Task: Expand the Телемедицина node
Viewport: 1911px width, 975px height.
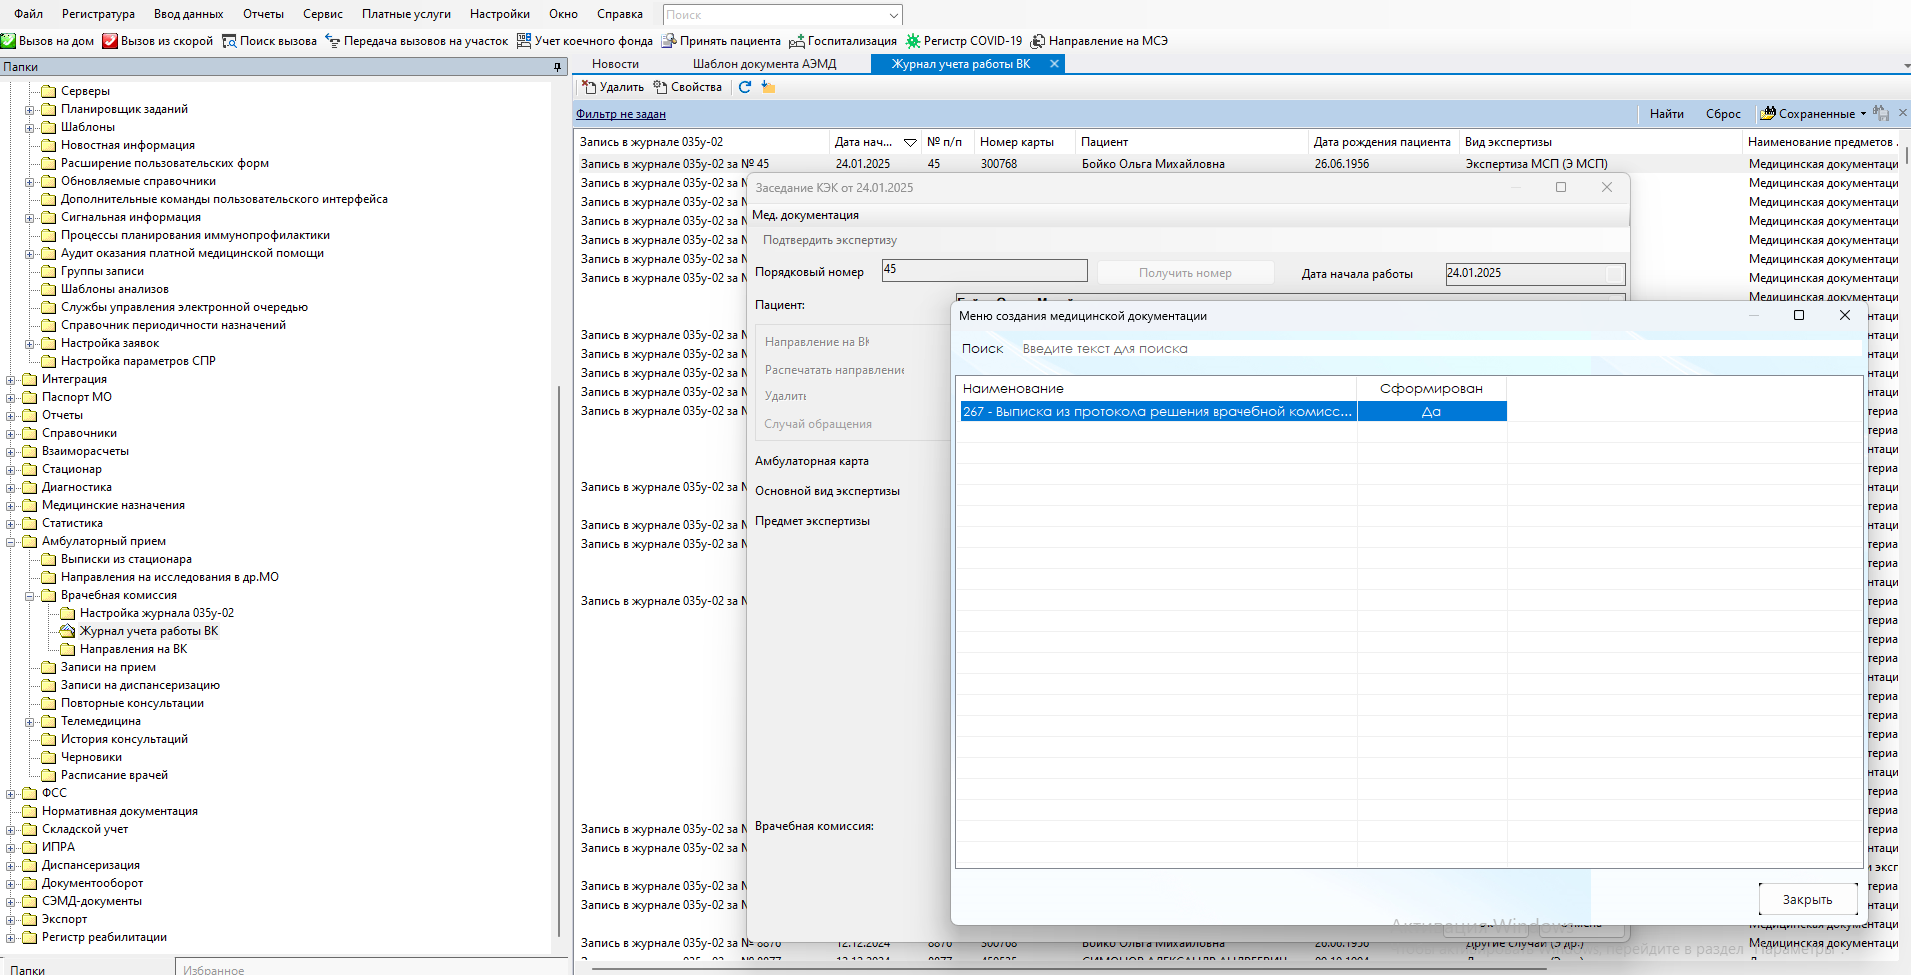Action: pyautogui.click(x=29, y=722)
